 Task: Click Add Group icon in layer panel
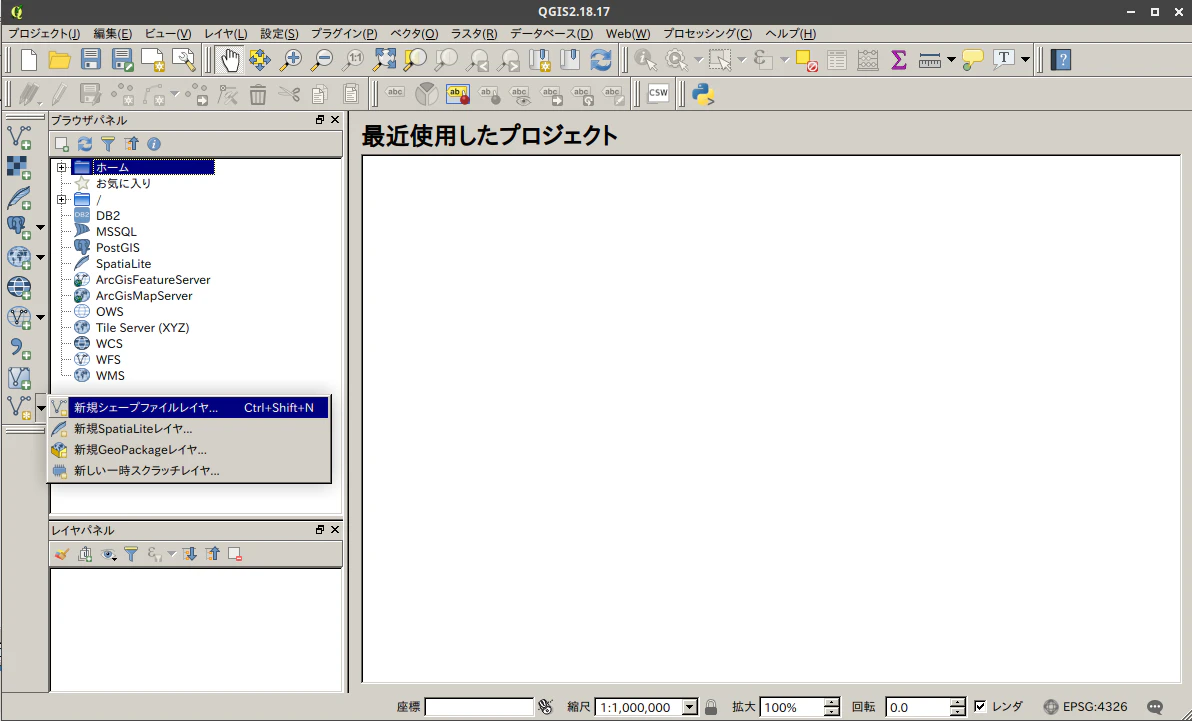point(85,554)
